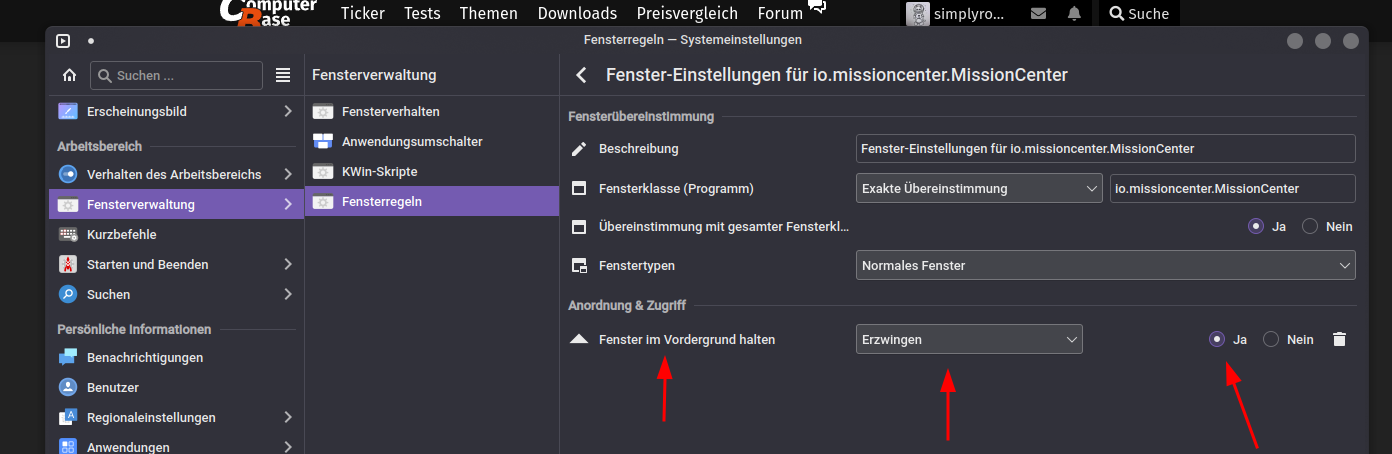Open the Erzwingen dropdown

[x=969, y=339]
